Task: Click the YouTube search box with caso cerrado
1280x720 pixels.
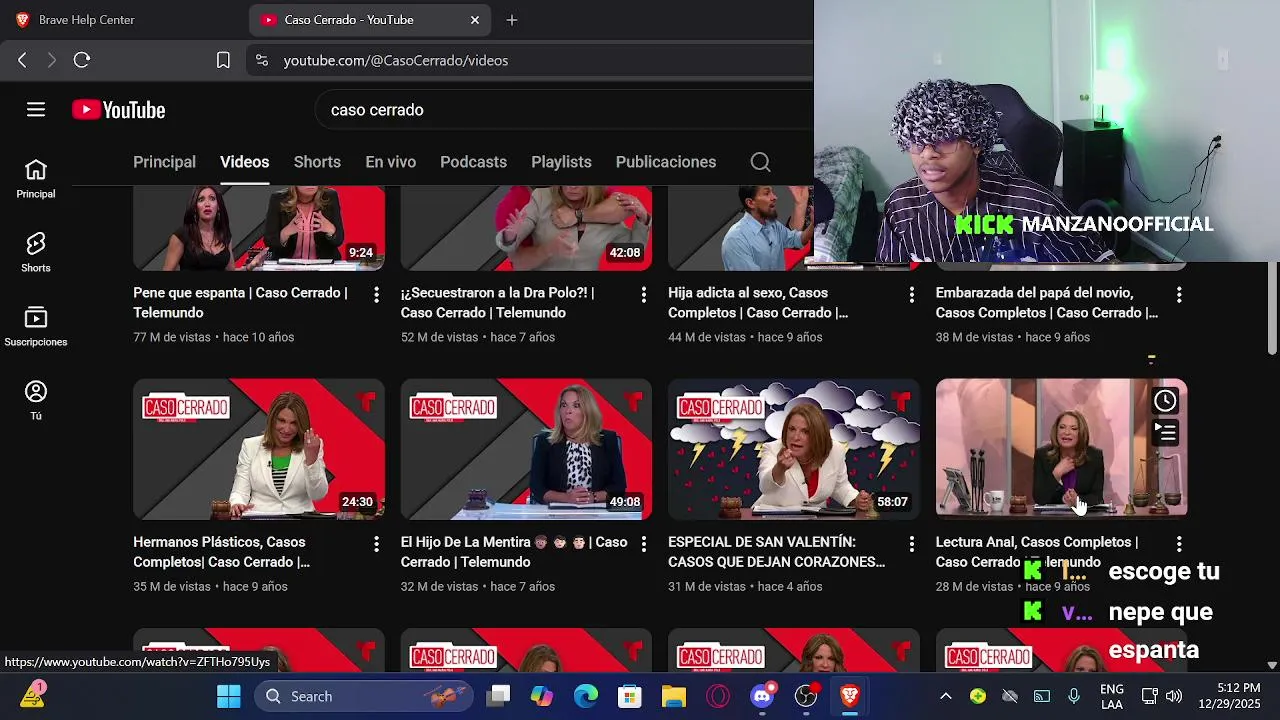Action: [x=565, y=110]
